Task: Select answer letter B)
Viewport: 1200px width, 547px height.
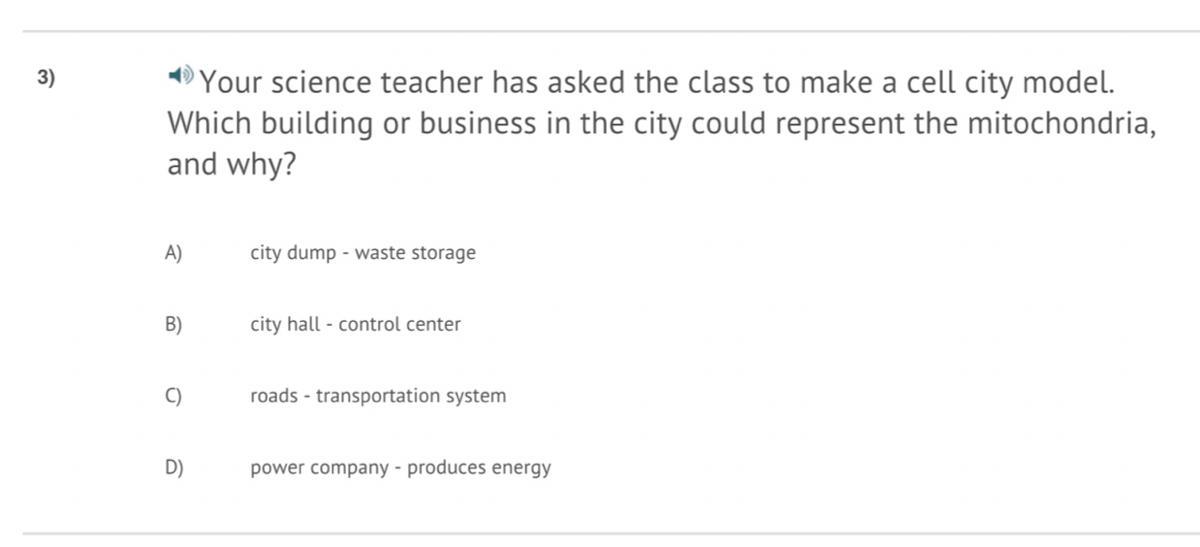Action: pos(173,325)
